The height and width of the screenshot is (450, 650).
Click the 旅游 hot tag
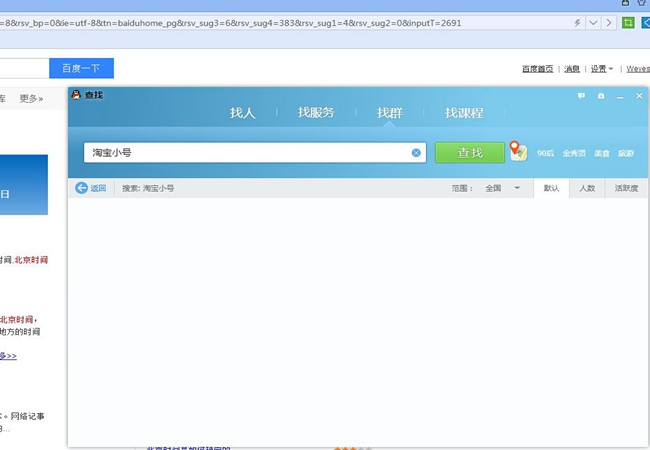click(626, 153)
